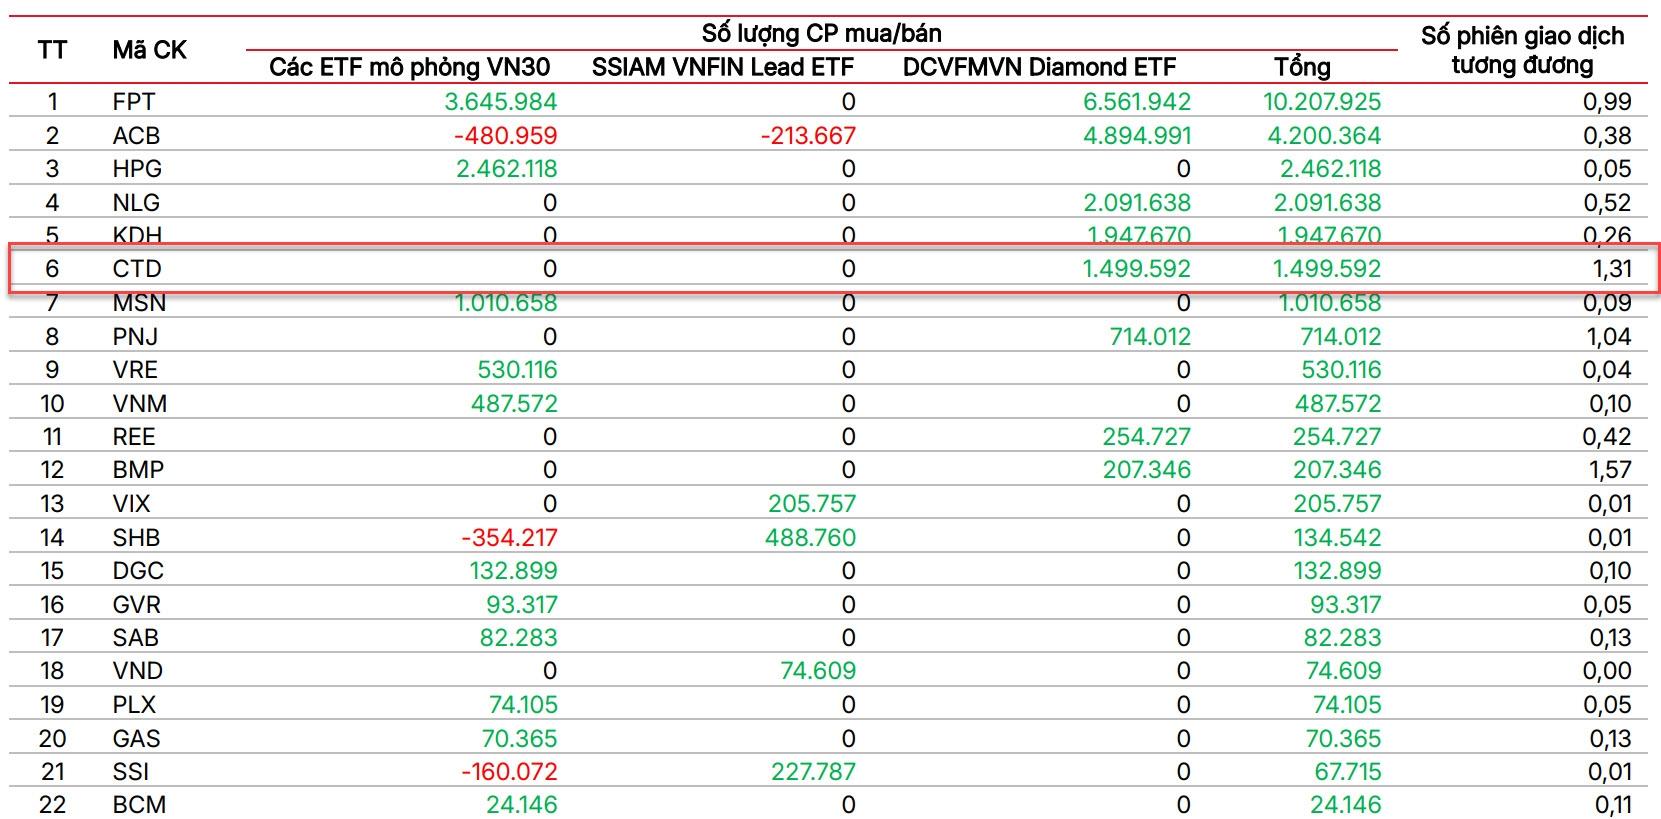Click PNJ's Diamond ETF value 714.012
Viewport: 1661px width, 819px height.
point(1150,337)
